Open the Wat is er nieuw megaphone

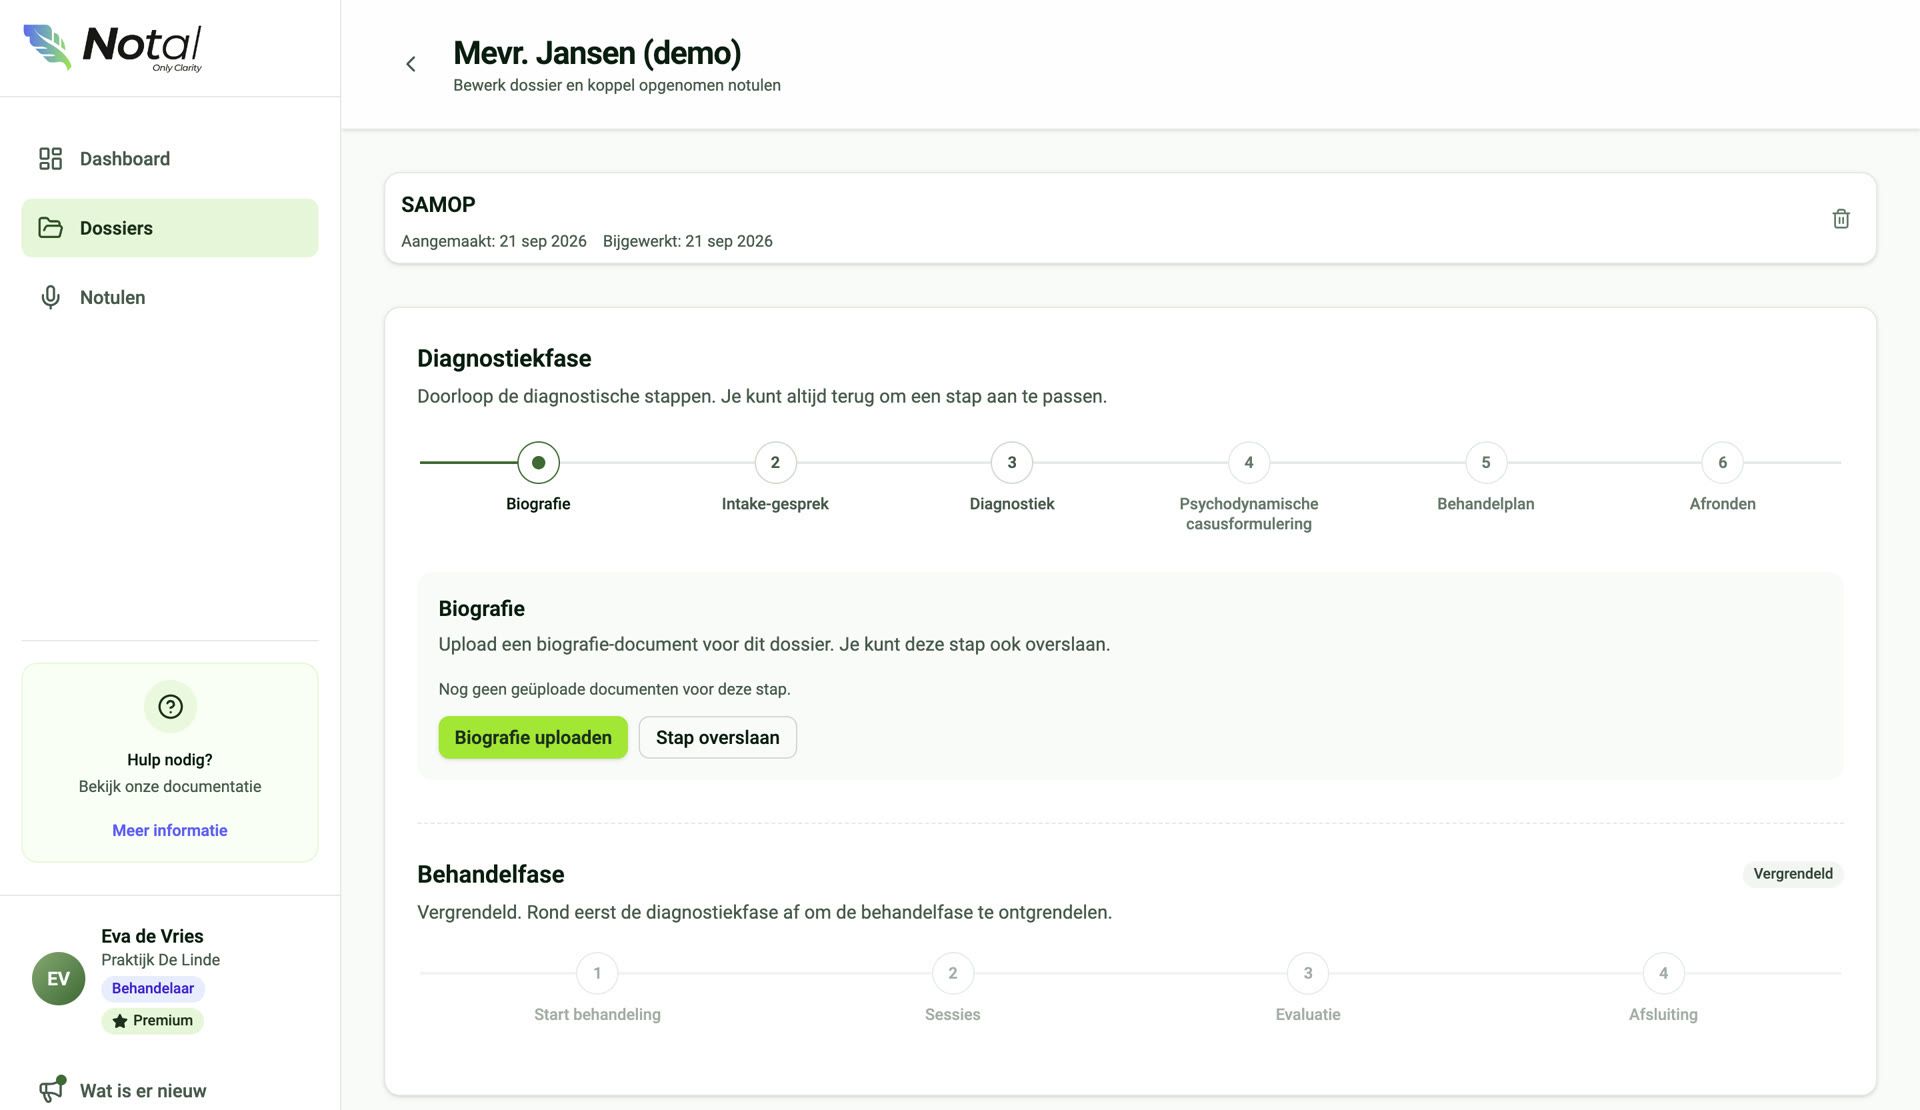52,1089
